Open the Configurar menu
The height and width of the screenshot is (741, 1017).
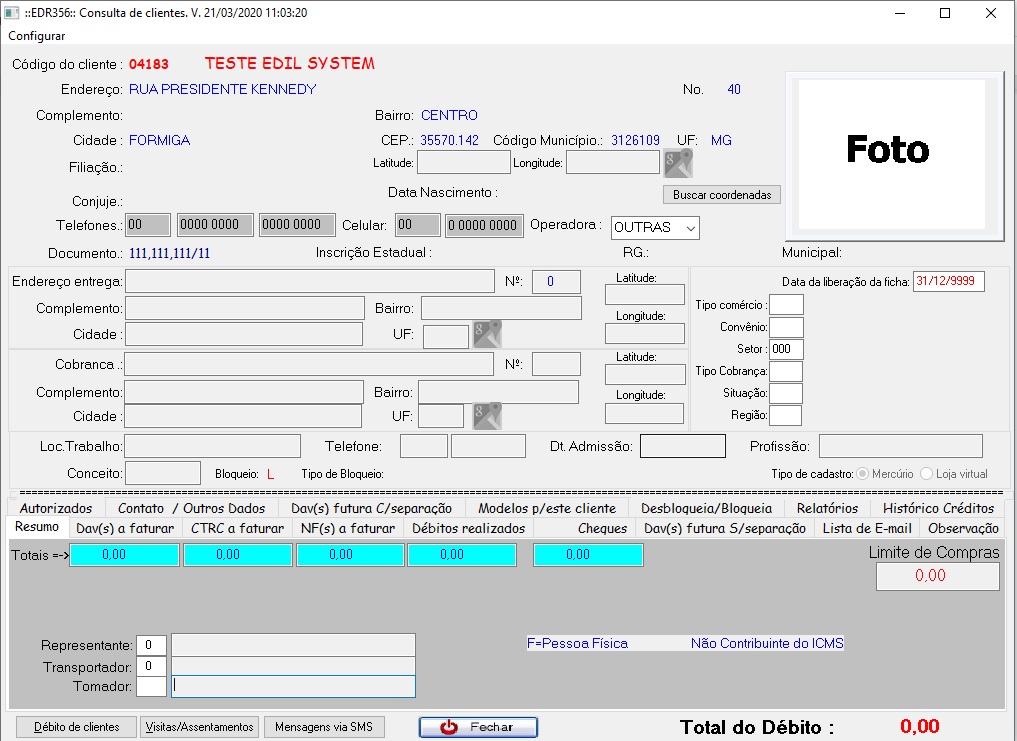36,36
